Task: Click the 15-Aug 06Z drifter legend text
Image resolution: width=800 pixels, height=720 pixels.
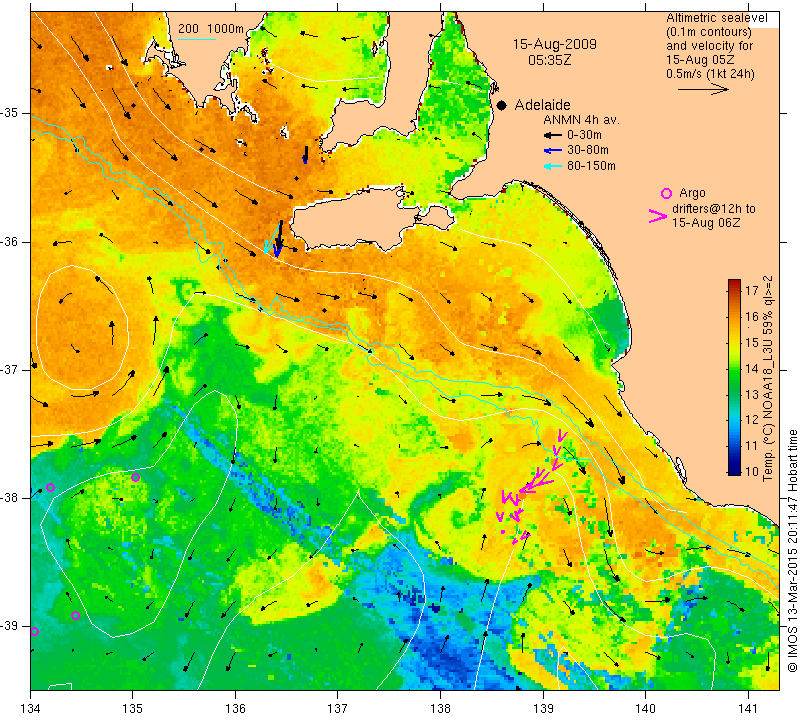Action: (x=706, y=222)
